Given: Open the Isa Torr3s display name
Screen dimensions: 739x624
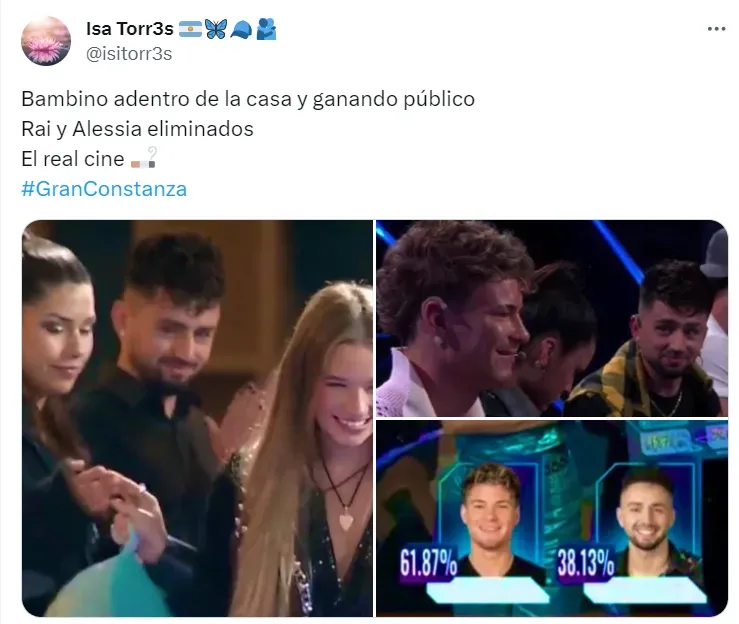Looking at the screenshot, I should (x=130, y=29).
